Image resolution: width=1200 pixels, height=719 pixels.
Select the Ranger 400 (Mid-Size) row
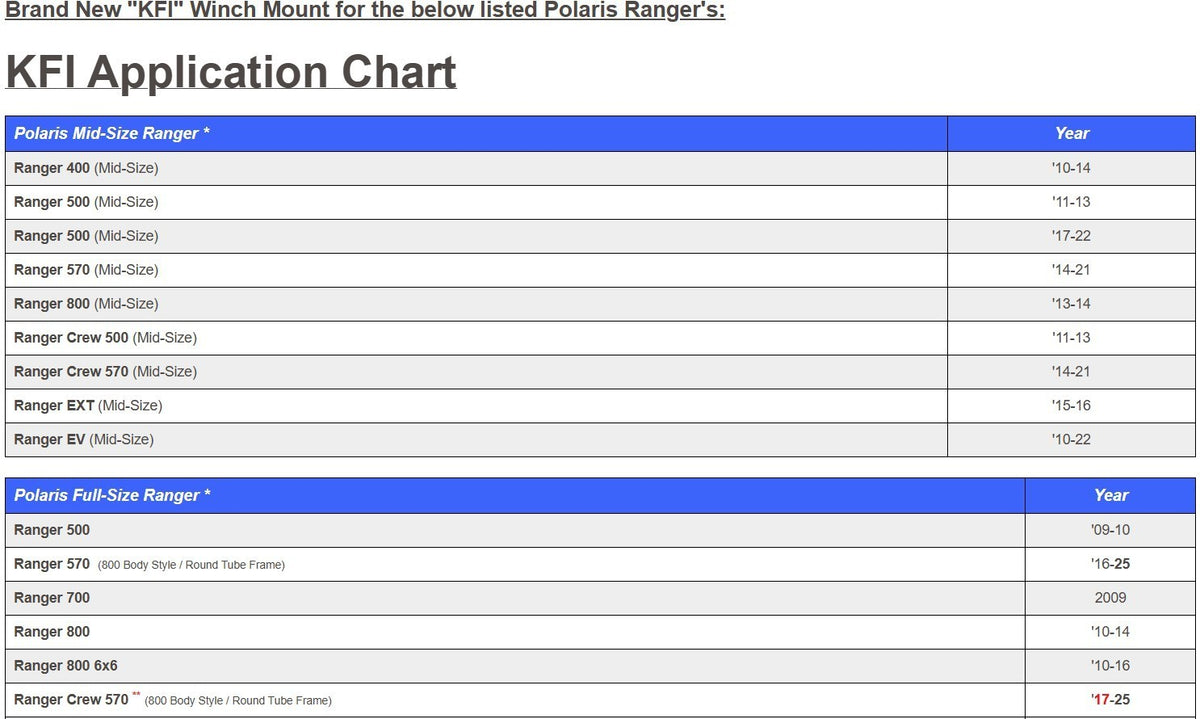(x=600, y=168)
